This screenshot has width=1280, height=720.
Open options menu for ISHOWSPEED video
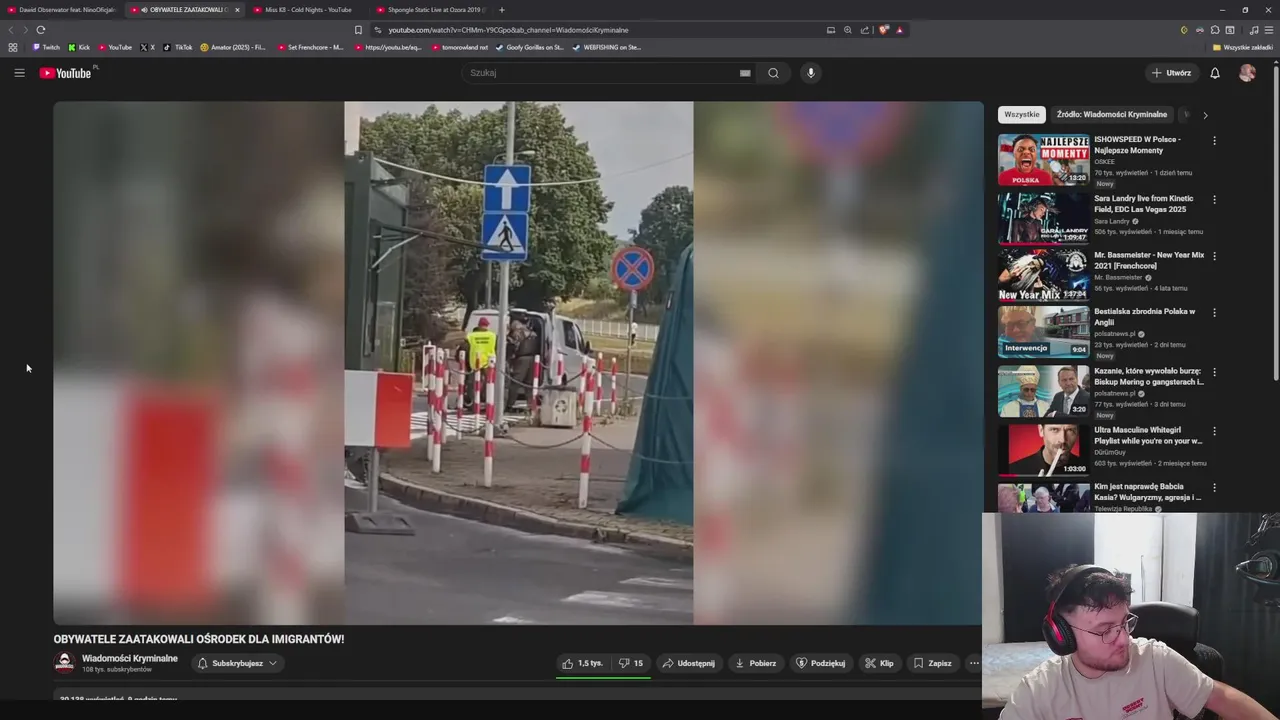pyautogui.click(x=1215, y=141)
